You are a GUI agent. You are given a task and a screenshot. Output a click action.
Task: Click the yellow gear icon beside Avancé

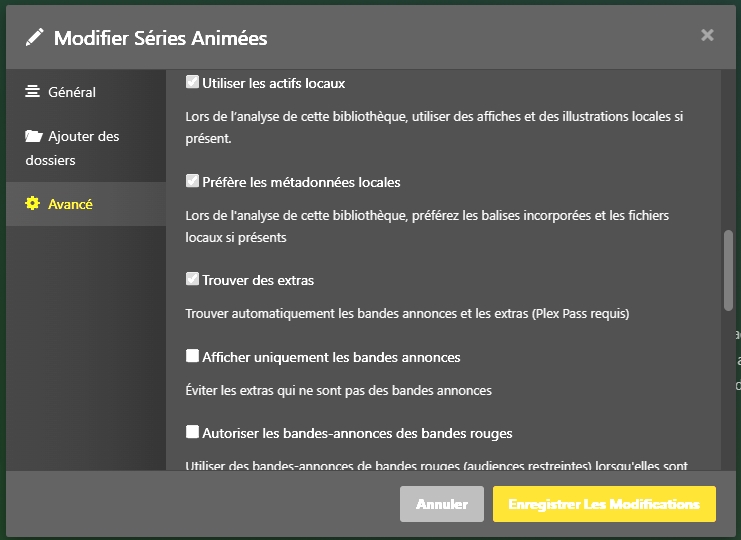[33, 204]
